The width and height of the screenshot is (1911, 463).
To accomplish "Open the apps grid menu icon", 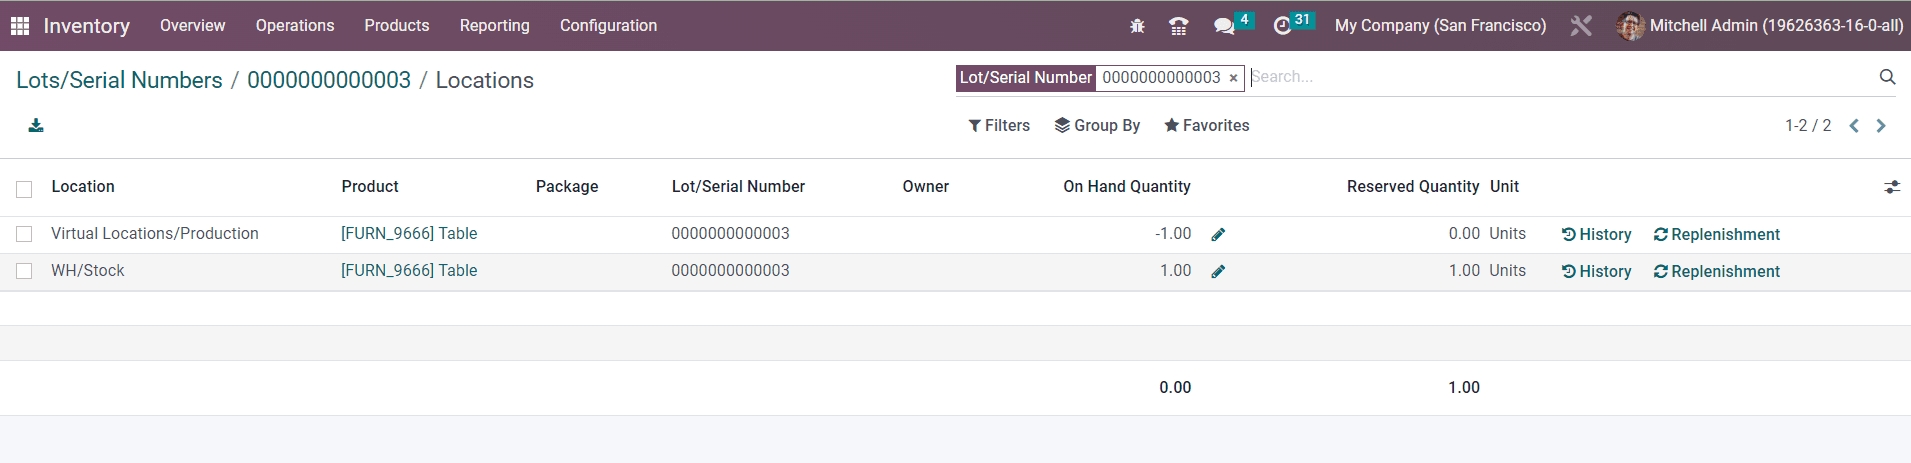I will [x=19, y=26].
